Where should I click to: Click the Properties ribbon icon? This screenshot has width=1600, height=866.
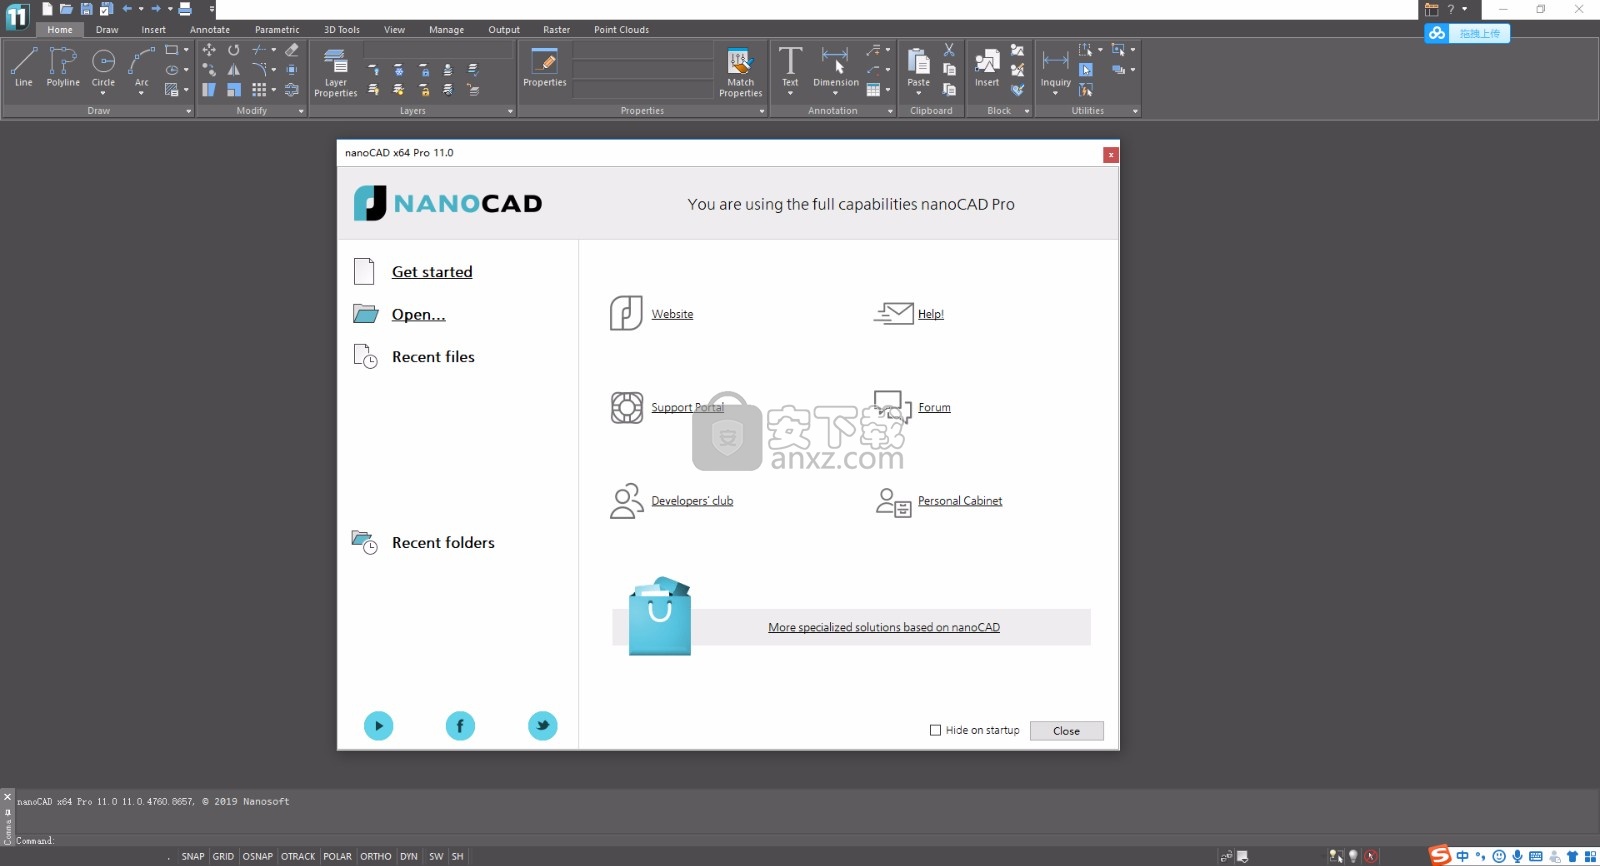544,67
